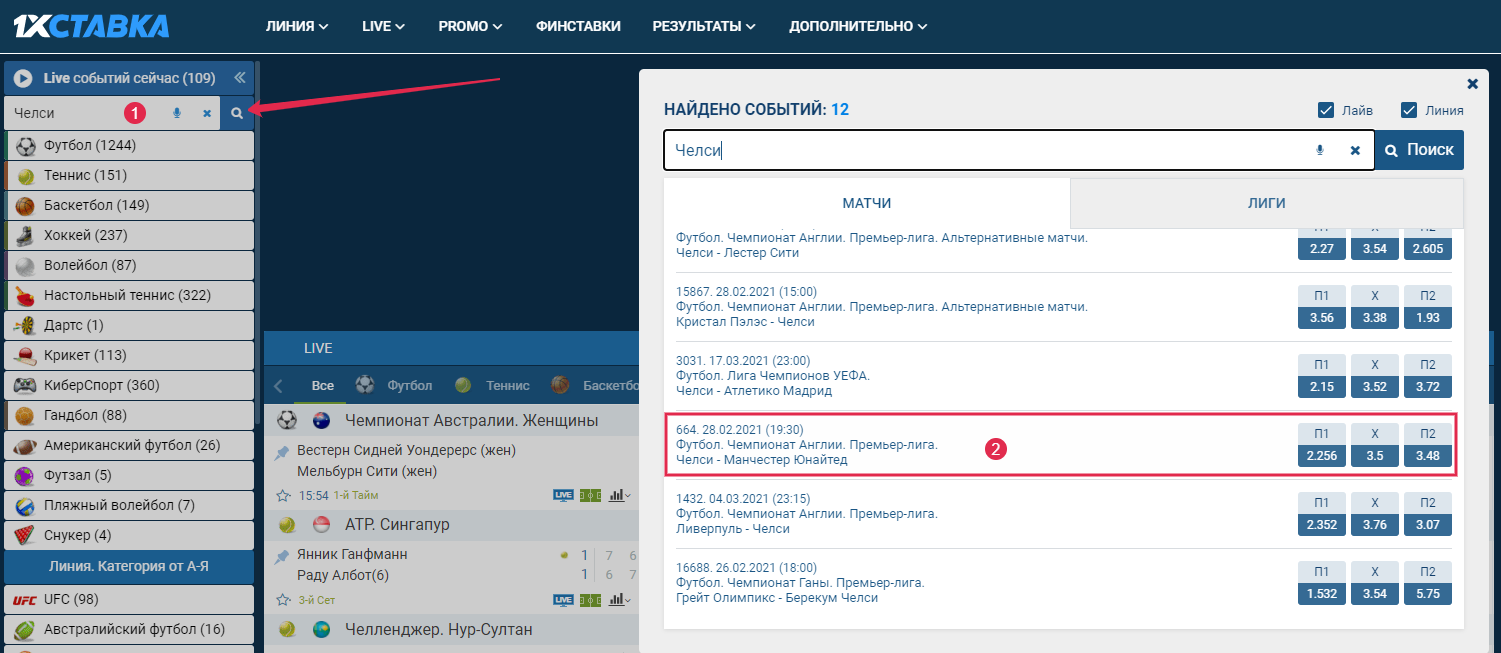
Task: Open Челси - Манчестер Юнайтед match
Action: coord(761,459)
